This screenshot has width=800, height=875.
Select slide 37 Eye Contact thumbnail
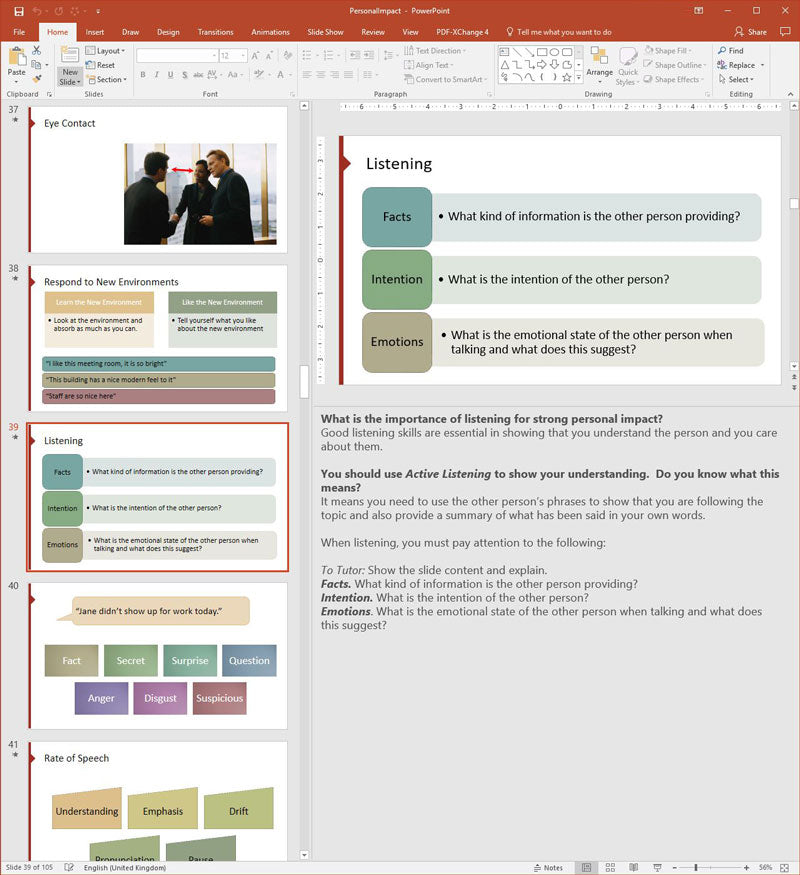click(158, 180)
